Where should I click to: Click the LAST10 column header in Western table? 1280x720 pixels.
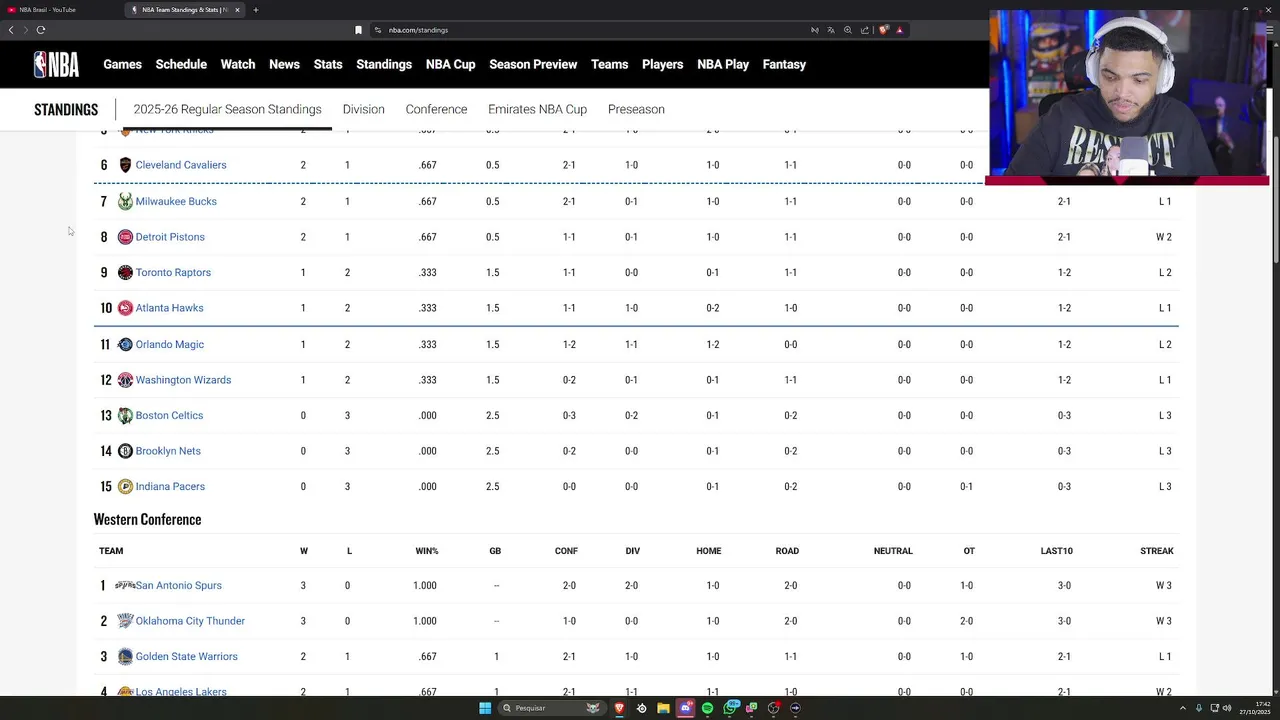pos(1056,551)
